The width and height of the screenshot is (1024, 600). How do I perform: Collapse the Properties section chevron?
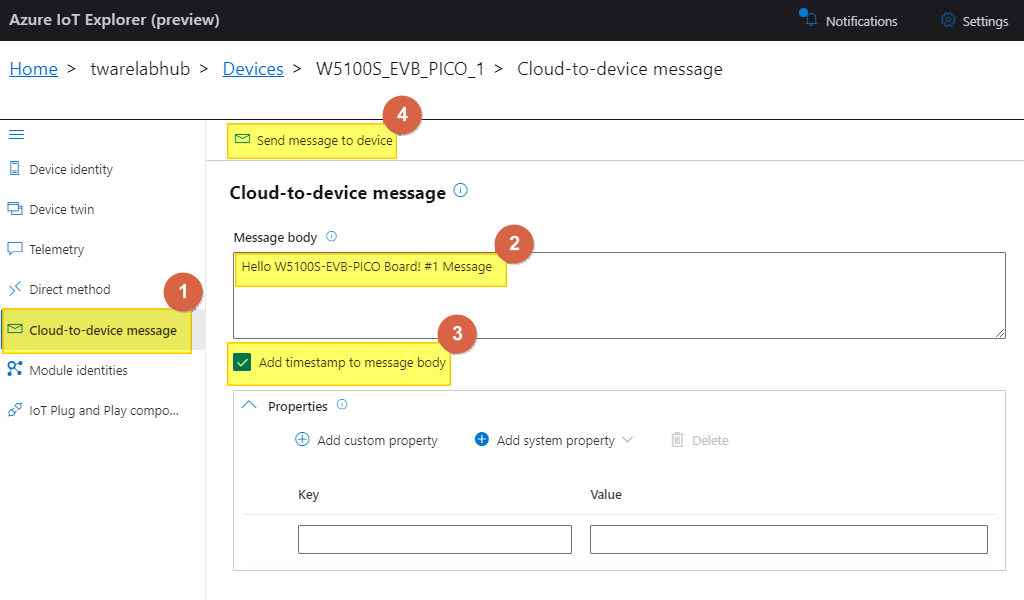(x=249, y=405)
